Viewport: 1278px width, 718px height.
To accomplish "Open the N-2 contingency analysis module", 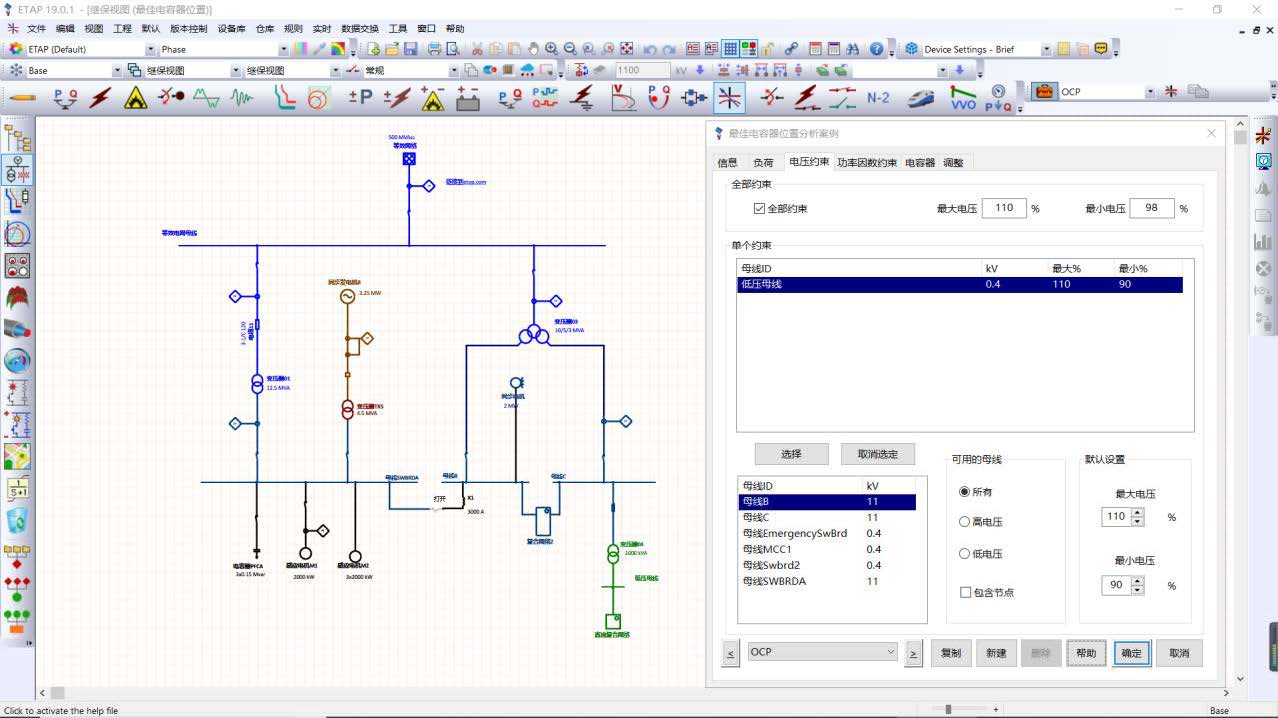I will [878, 97].
